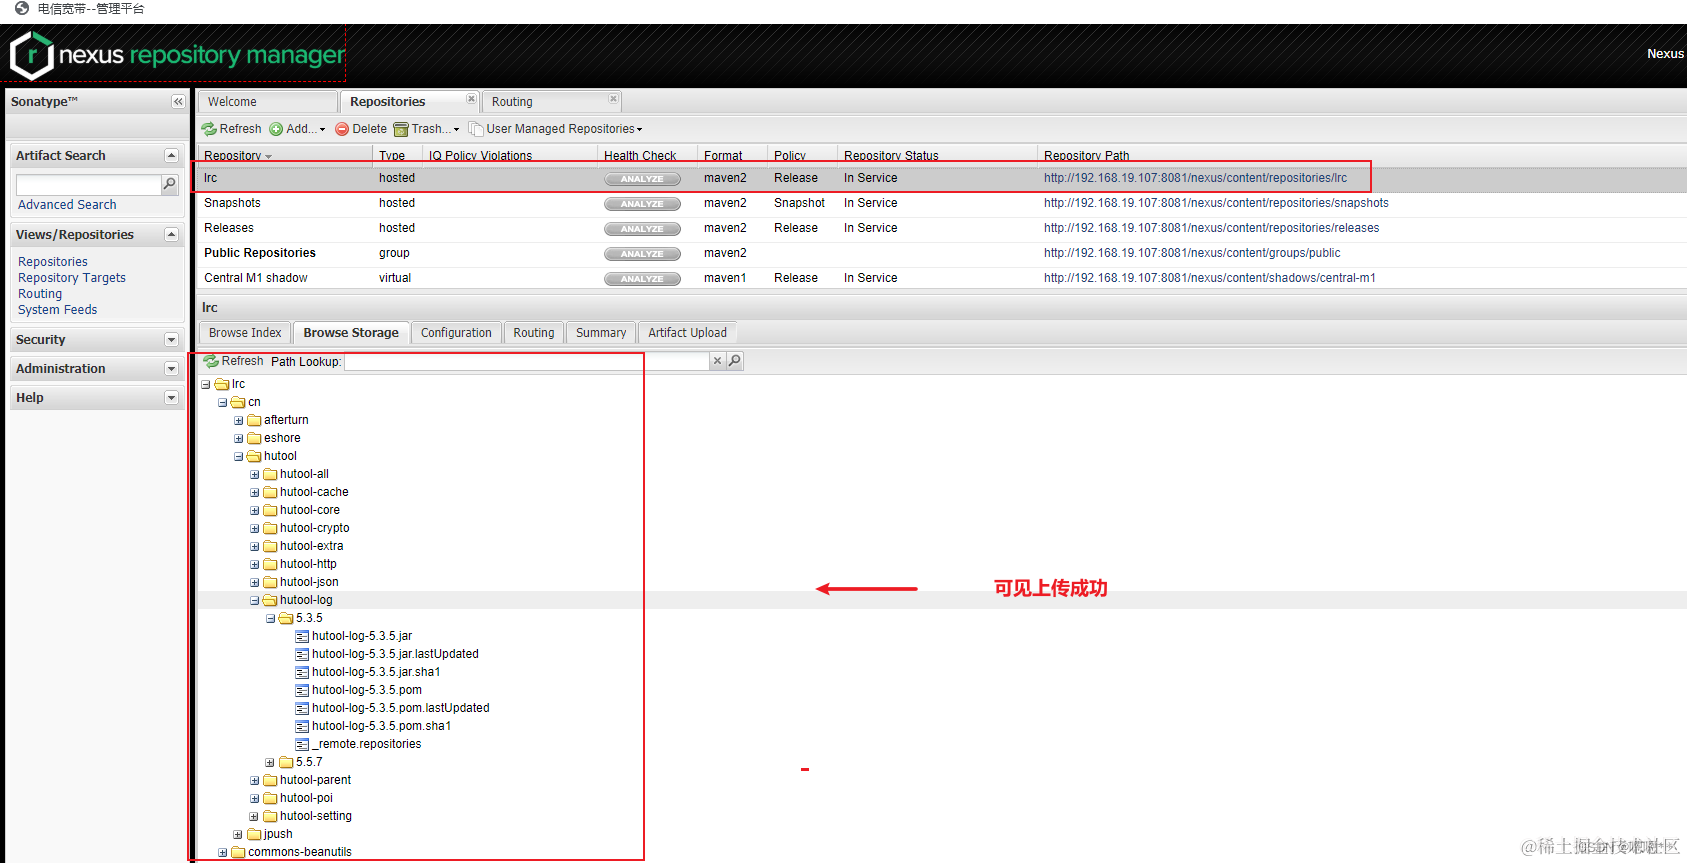The image size is (1687, 863).
Task: Click the red Delete icon
Action: [x=342, y=129]
